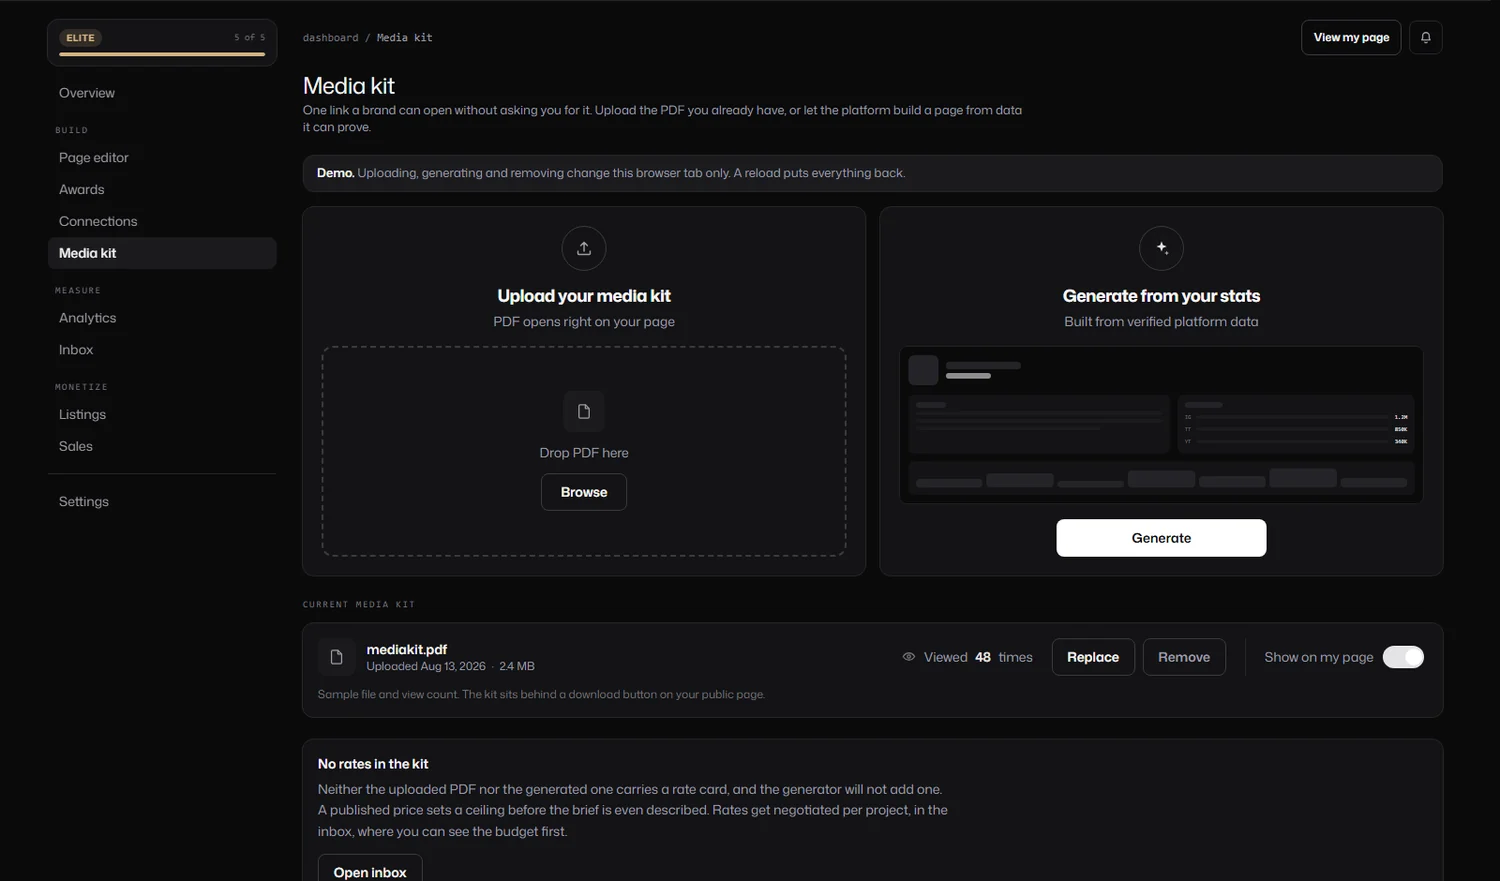Screen dimensions: 1500x881
Task: Click View my page button
Action: click(1351, 37)
